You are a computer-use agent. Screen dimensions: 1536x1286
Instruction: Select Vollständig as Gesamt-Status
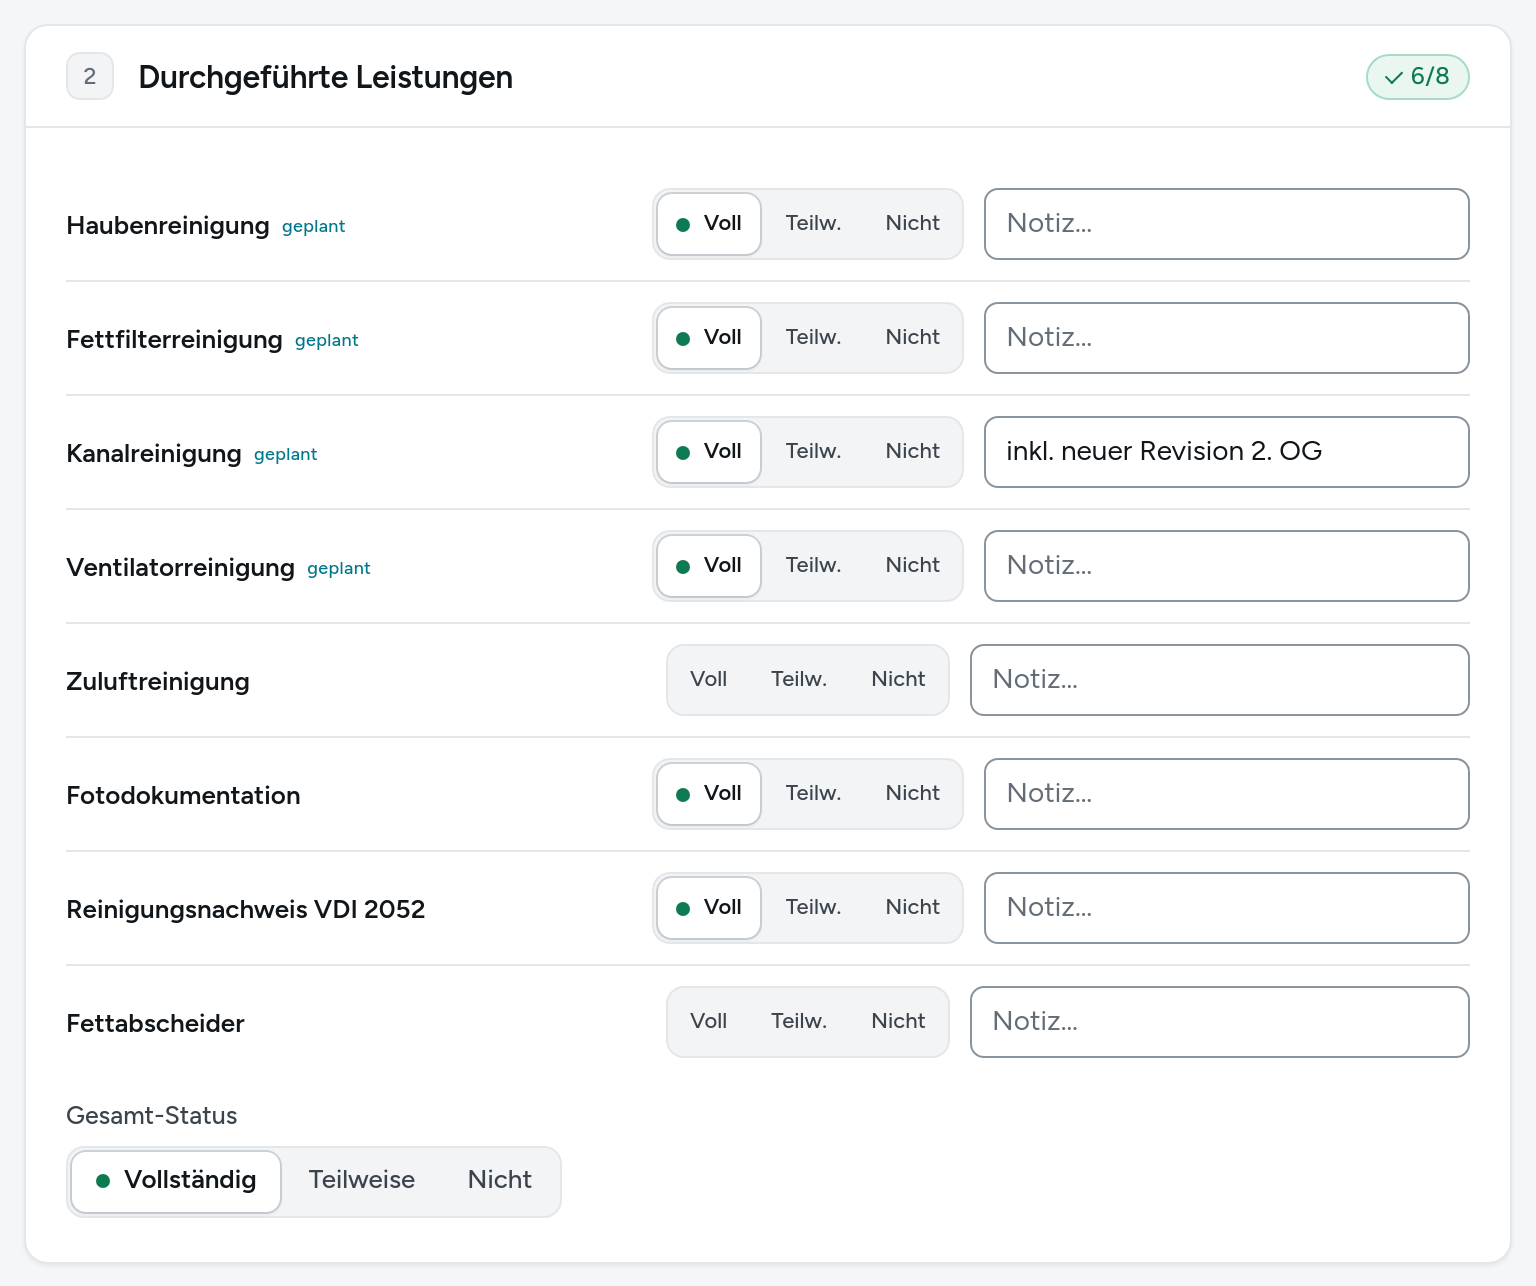[176, 1181]
